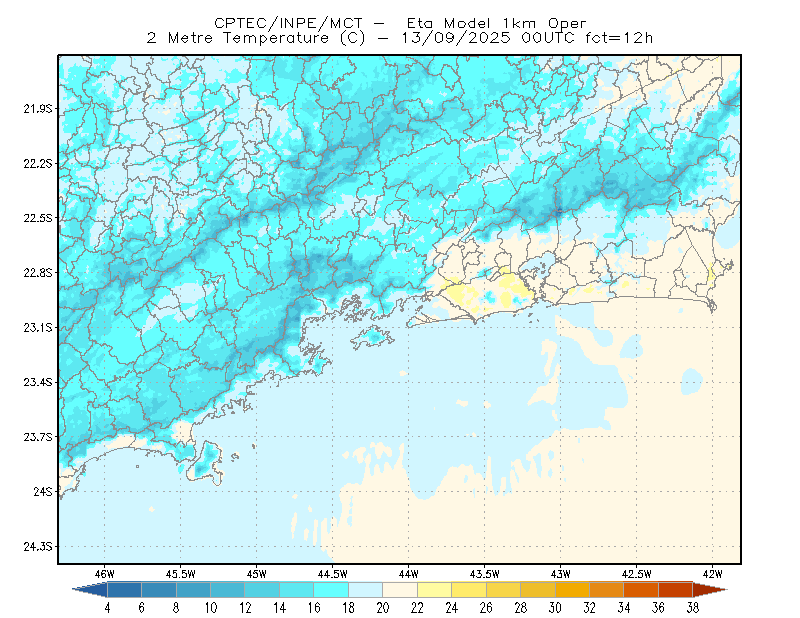Click the 43.5W longitude label

tap(485, 574)
